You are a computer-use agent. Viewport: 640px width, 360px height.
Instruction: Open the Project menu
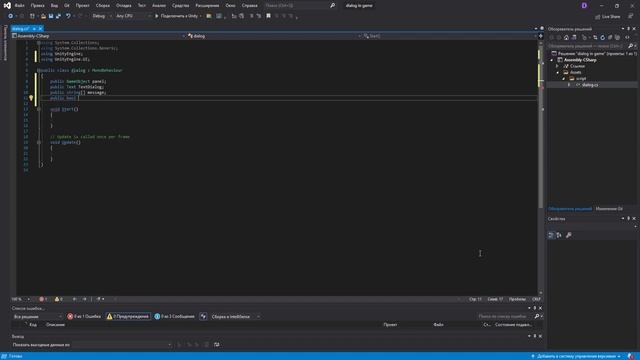[x=82, y=6]
